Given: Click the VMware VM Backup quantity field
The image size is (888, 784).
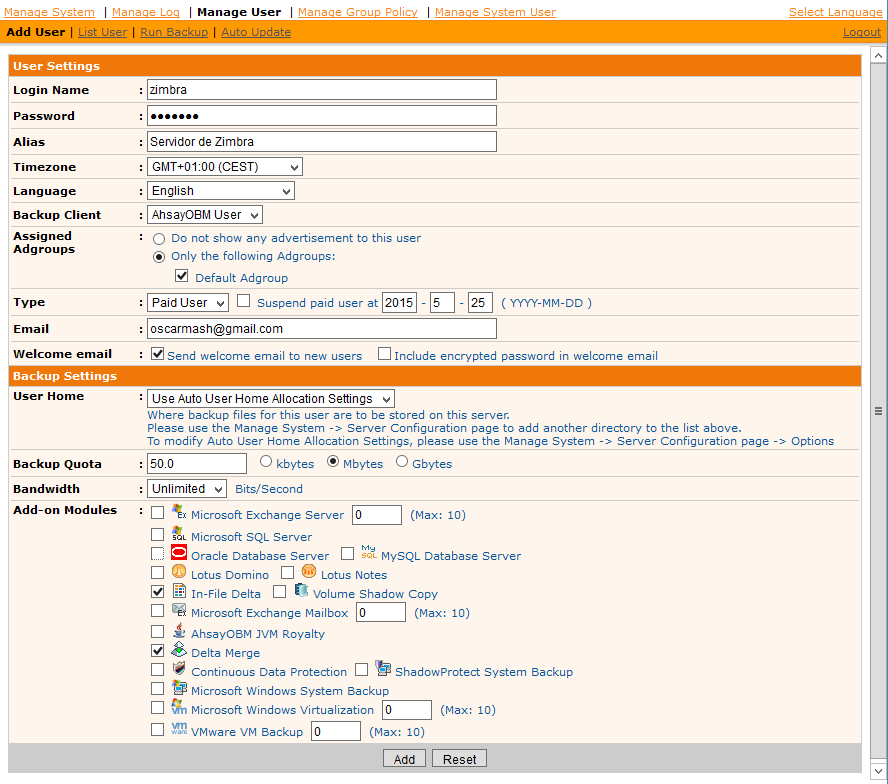Looking at the screenshot, I should click(336, 731).
